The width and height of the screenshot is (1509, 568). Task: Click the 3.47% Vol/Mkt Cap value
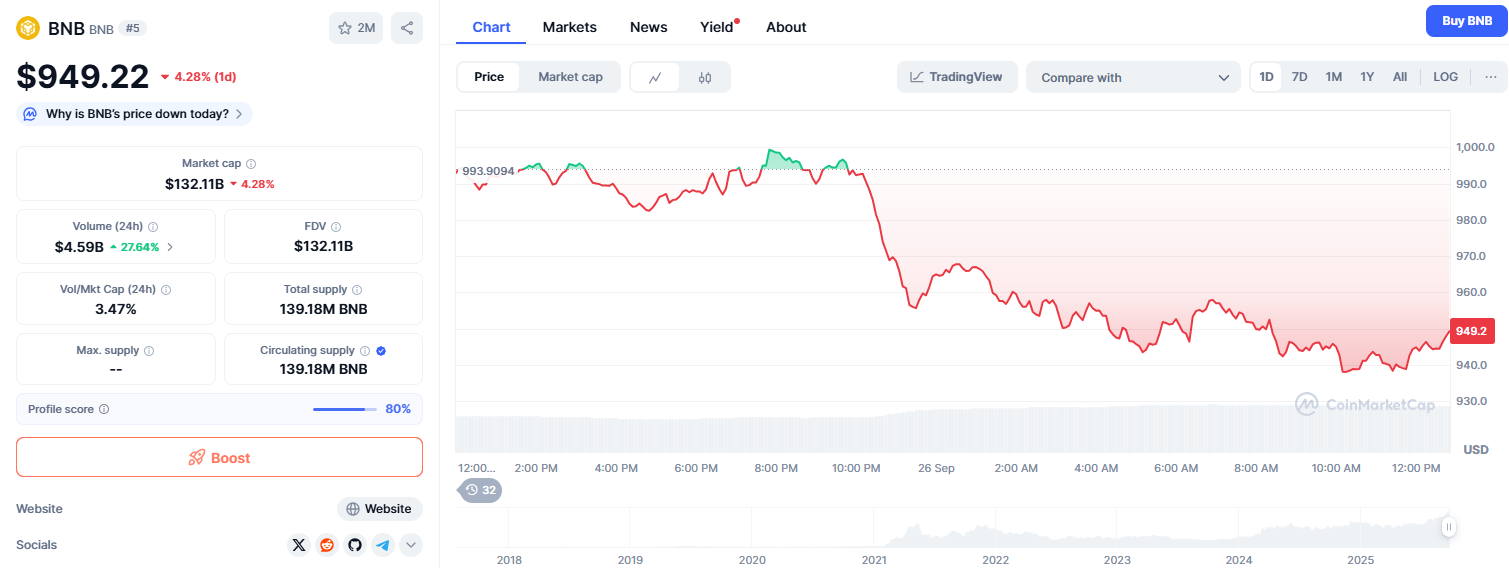coord(116,309)
